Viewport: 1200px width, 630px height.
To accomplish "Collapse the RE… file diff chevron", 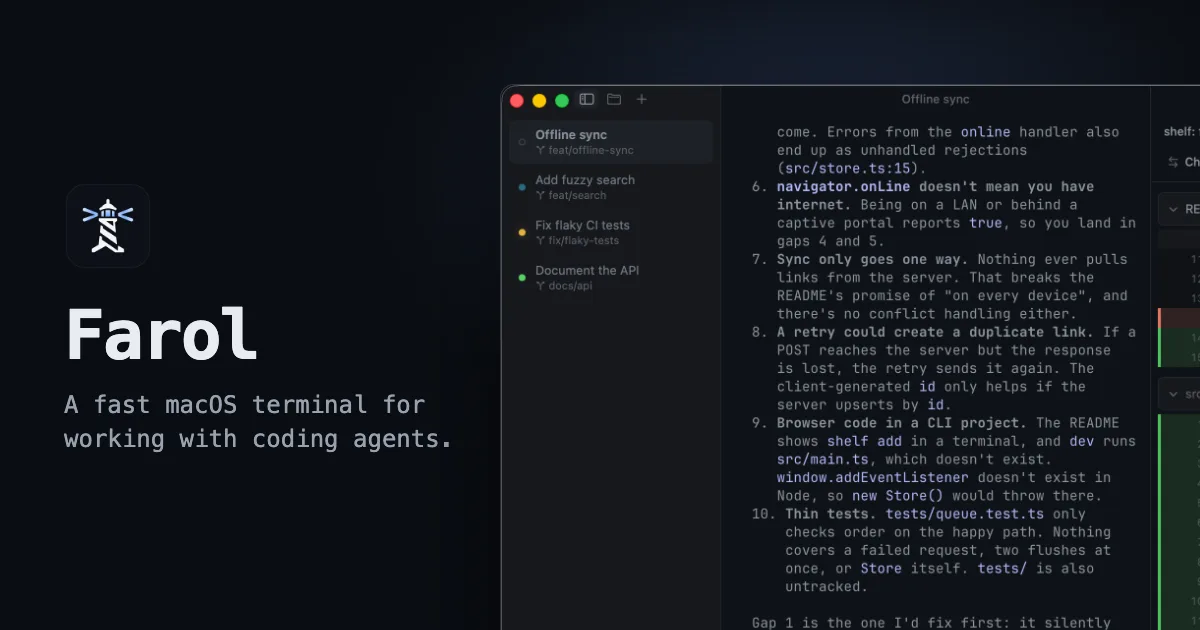I will 1172,209.
